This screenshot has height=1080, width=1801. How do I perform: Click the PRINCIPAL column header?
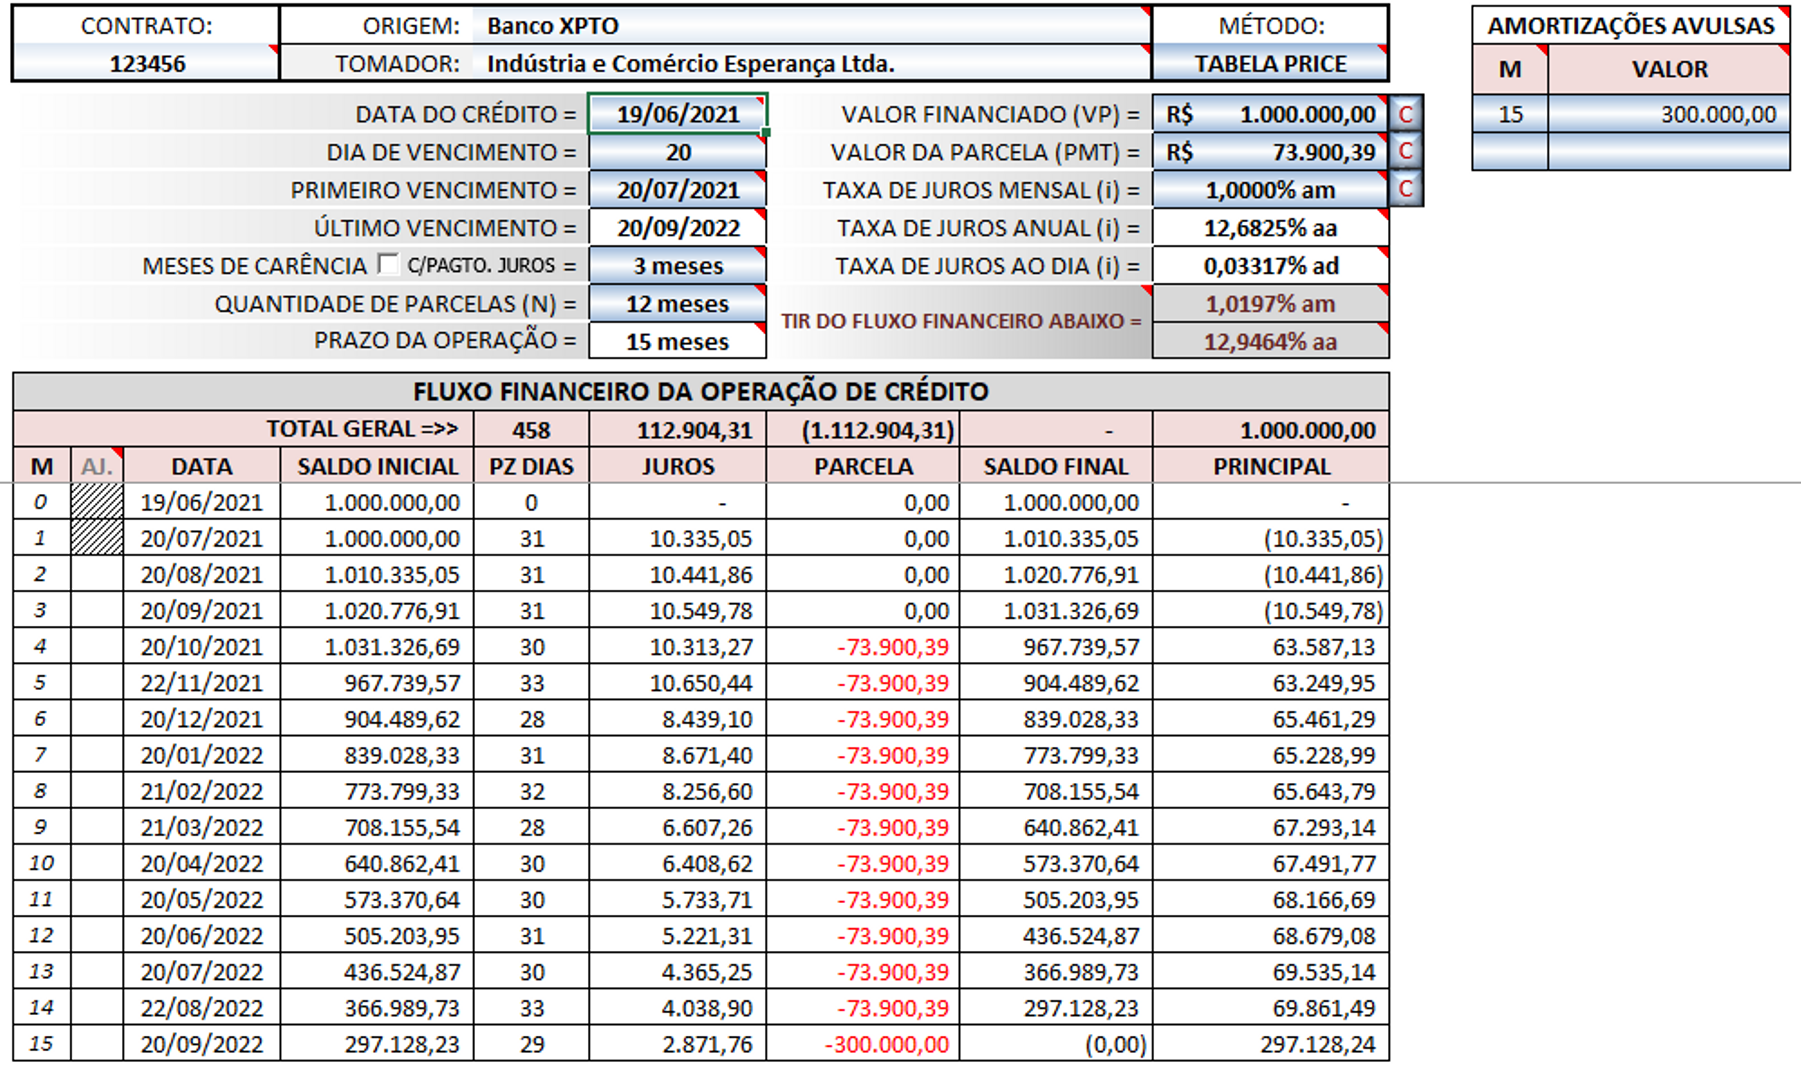1271,466
